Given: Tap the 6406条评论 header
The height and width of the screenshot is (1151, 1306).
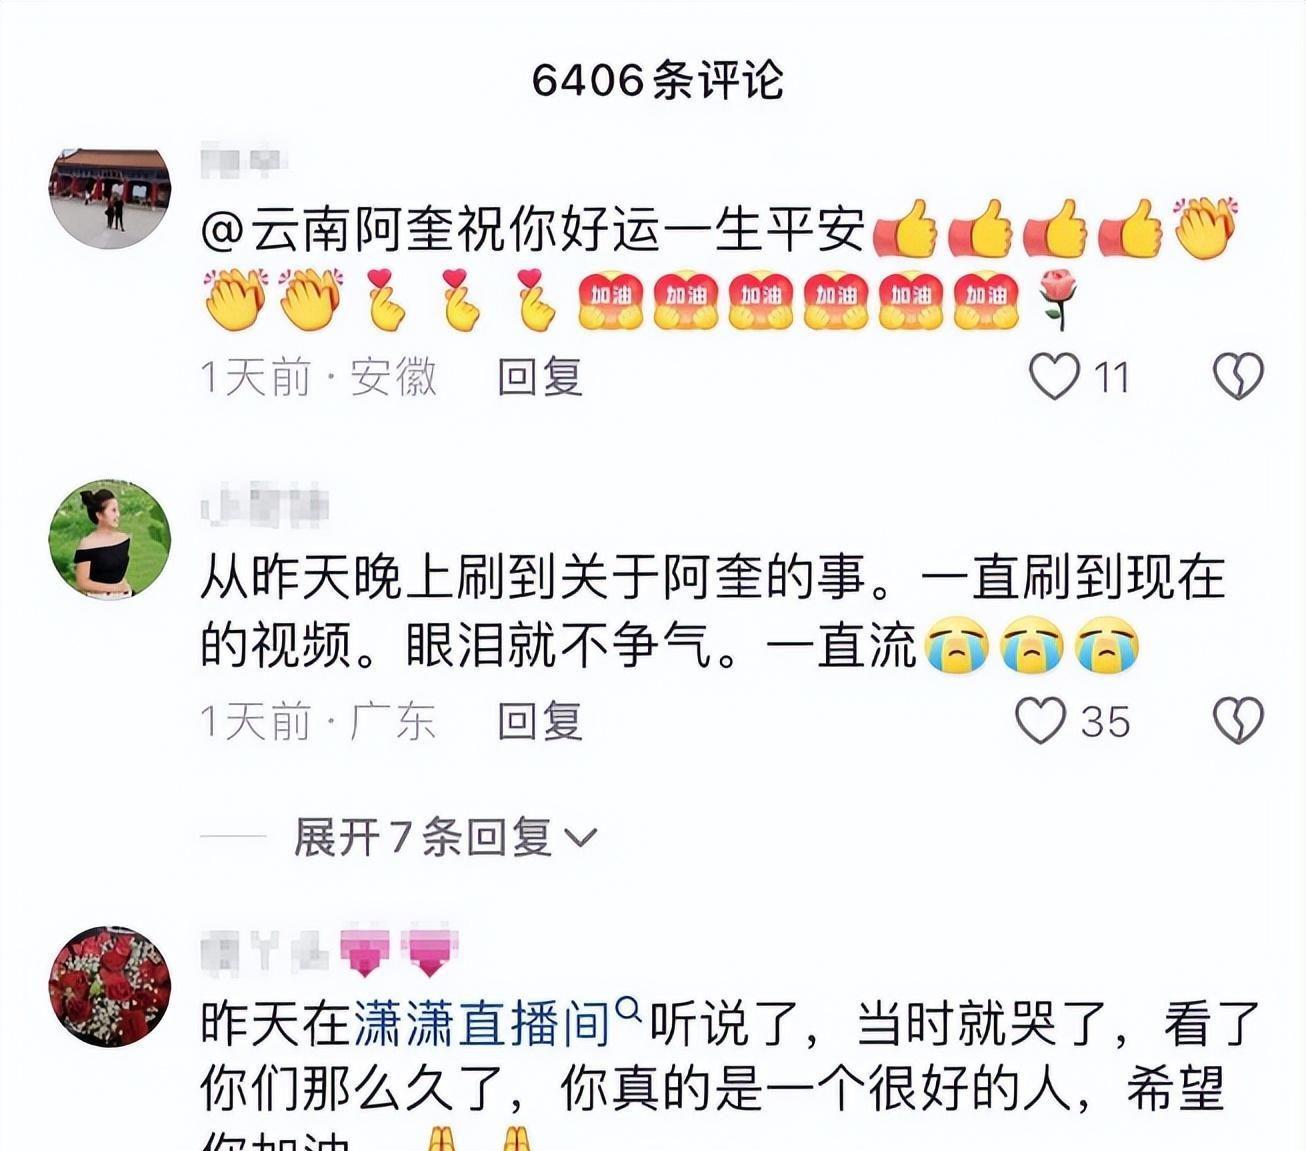Looking at the screenshot, I should tap(657, 80).
